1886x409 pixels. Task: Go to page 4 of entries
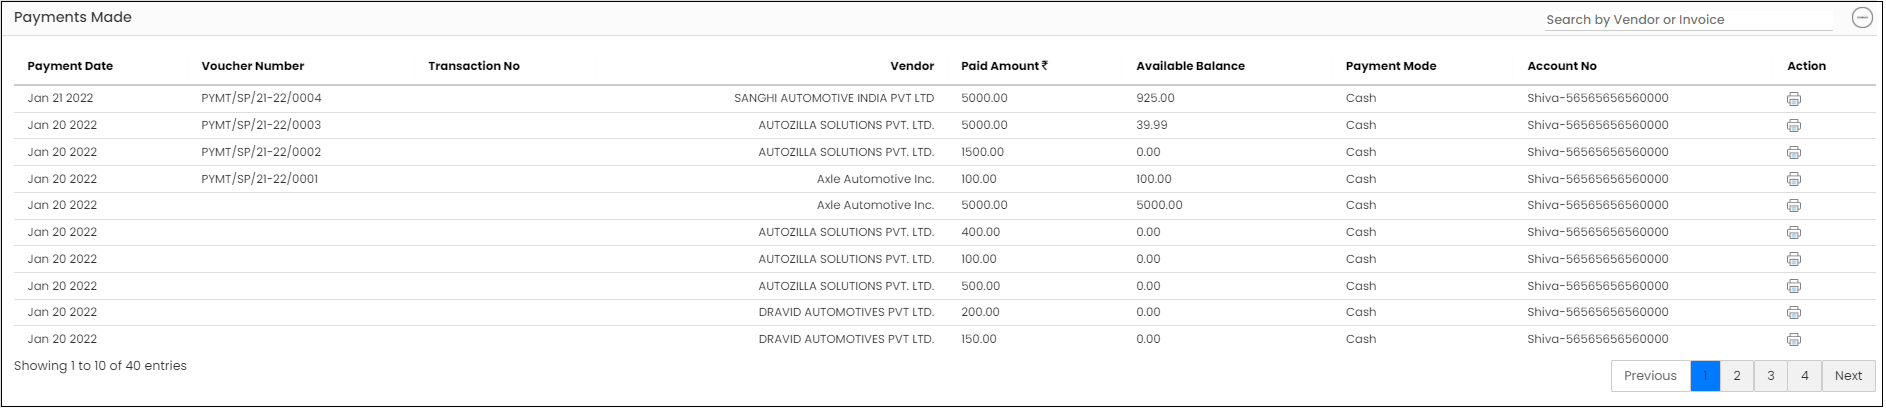pyautogui.click(x=1805, y=376)
